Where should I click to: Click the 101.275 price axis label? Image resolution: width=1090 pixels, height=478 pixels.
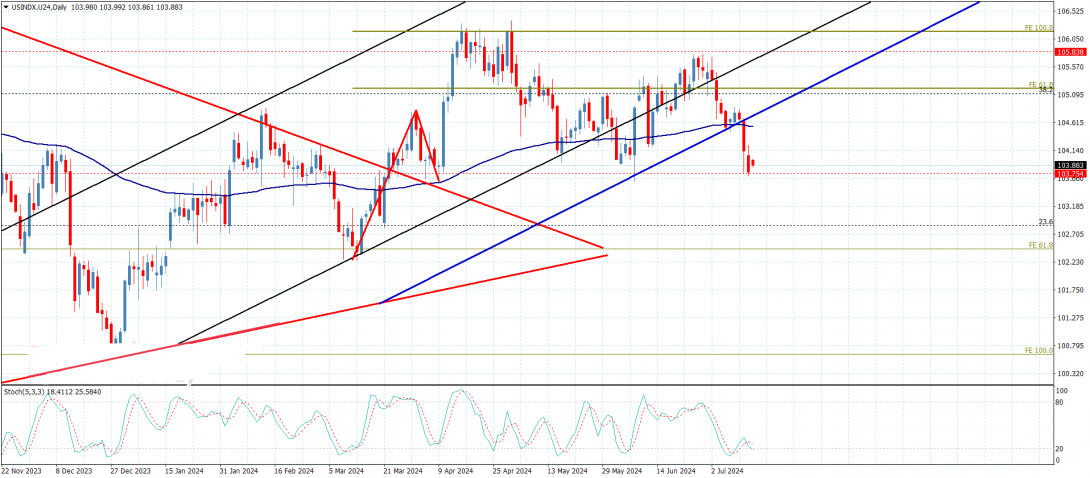(1071, 318)
